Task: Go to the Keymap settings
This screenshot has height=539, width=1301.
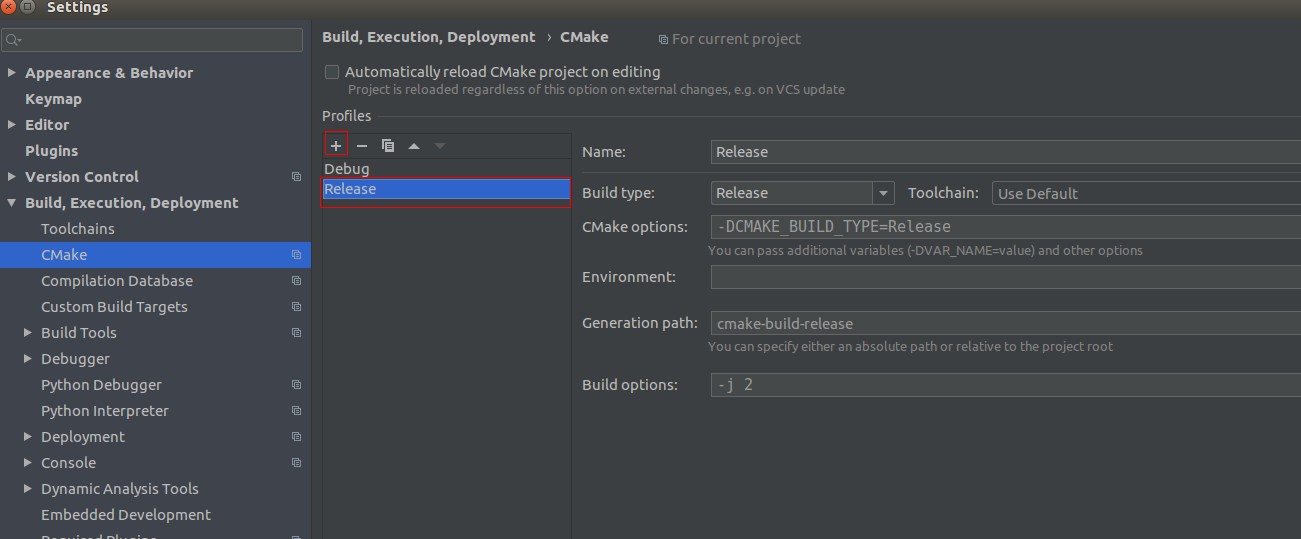Action: 53,99
